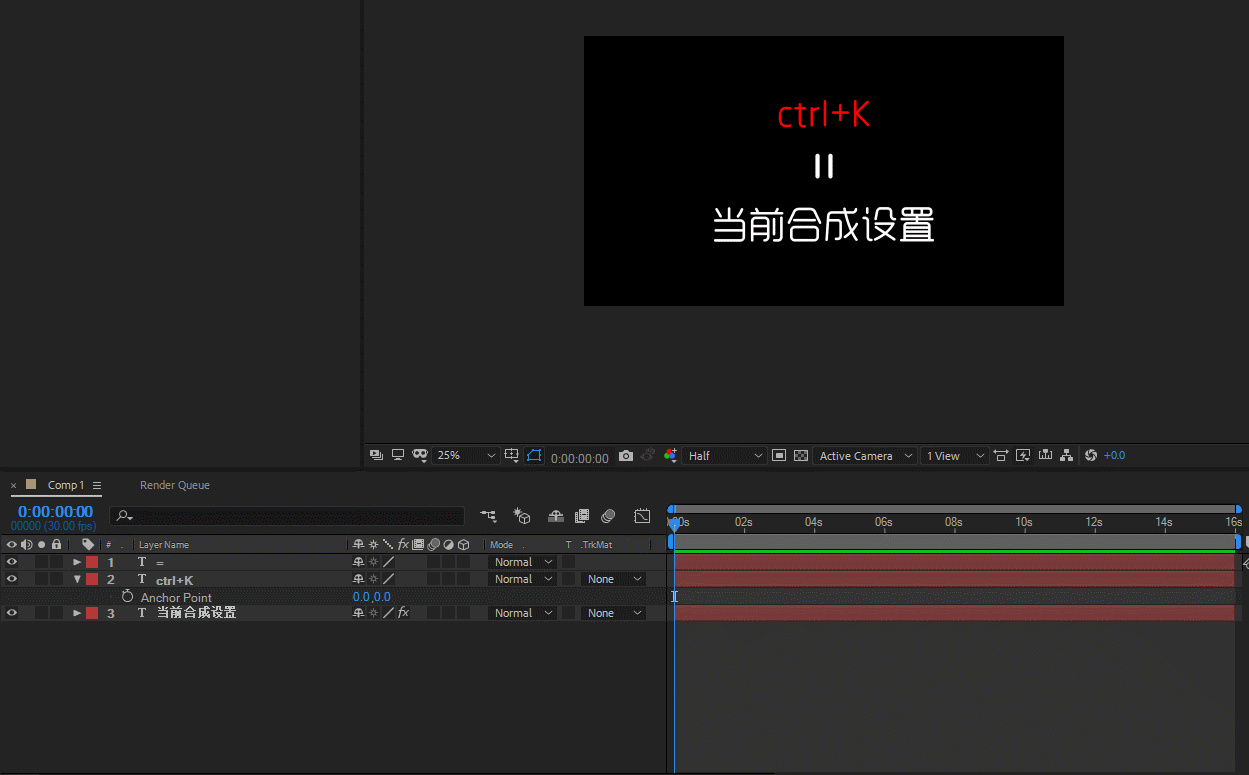Switch to the Comp 1 tab
The image size is (1249, 775).
pyautogui.click(x=66, y=485)
